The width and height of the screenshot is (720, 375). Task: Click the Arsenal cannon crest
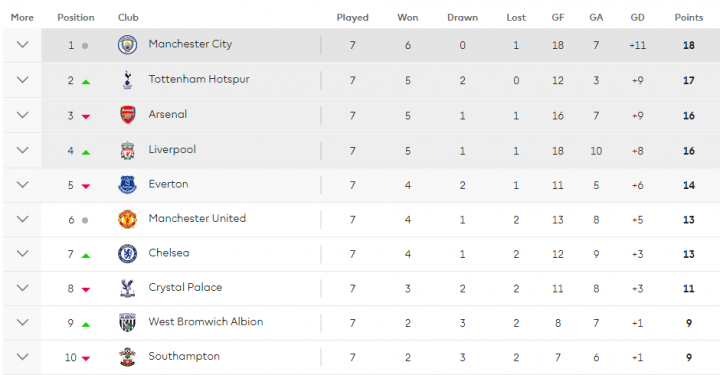127,115
